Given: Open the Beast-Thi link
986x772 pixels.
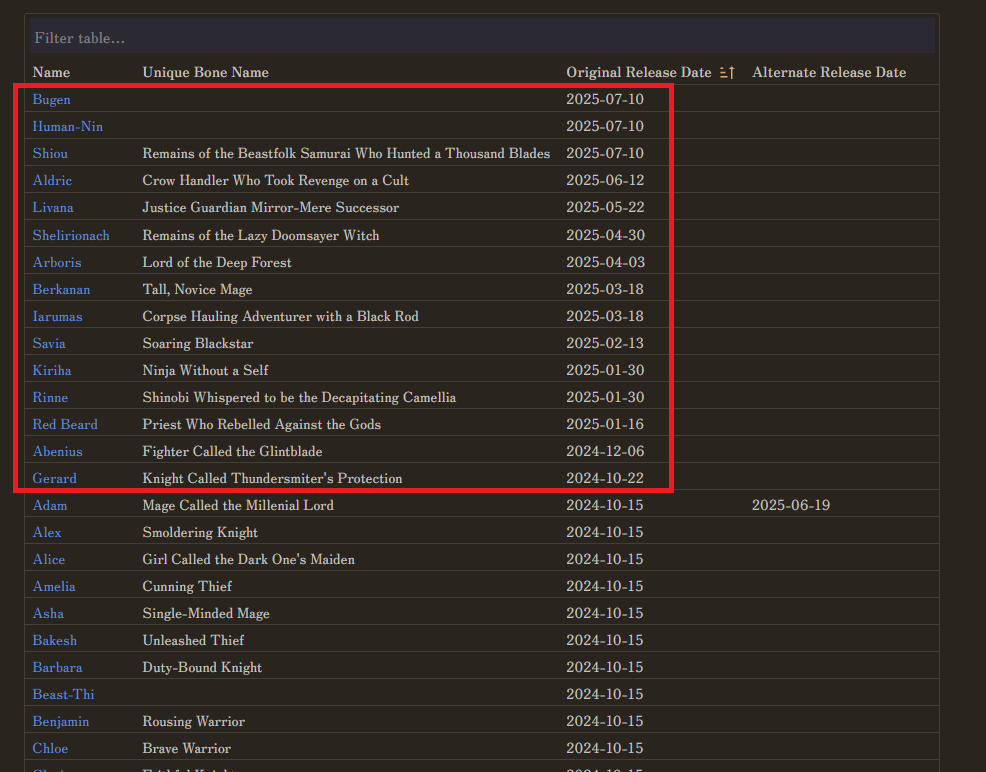Looking at the screenshot, I should point(64,695).
